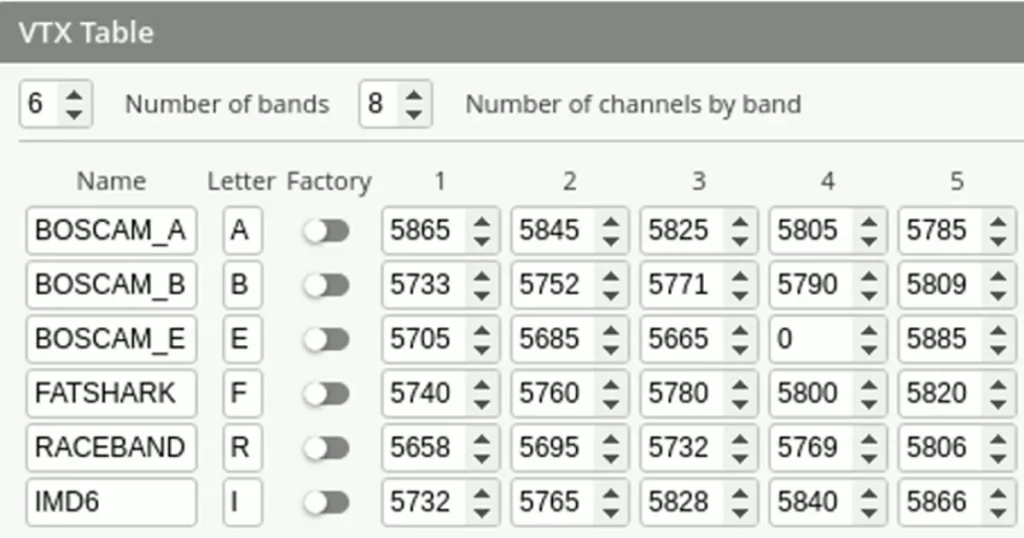Focus BOSCAM_E channel 4 frequency field
Image resolution: width=1024 pixels, height=538 pixels.
(x=814, y=339)
